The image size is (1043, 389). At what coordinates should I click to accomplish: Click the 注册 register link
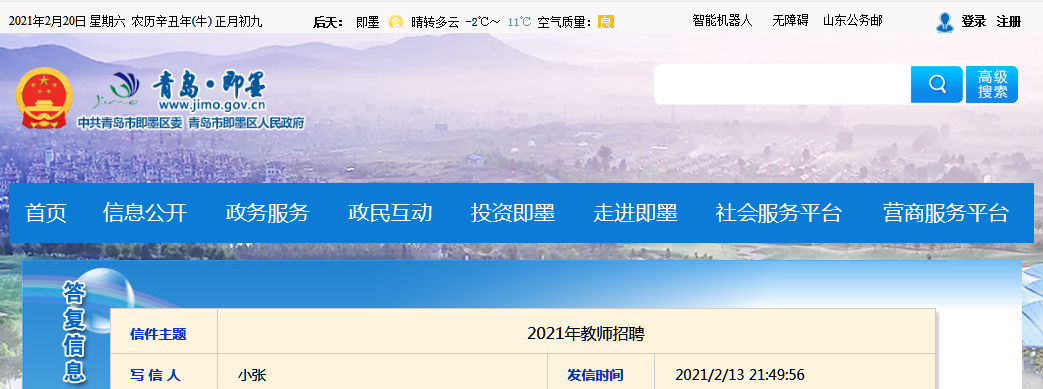[x=1008, y=22]
